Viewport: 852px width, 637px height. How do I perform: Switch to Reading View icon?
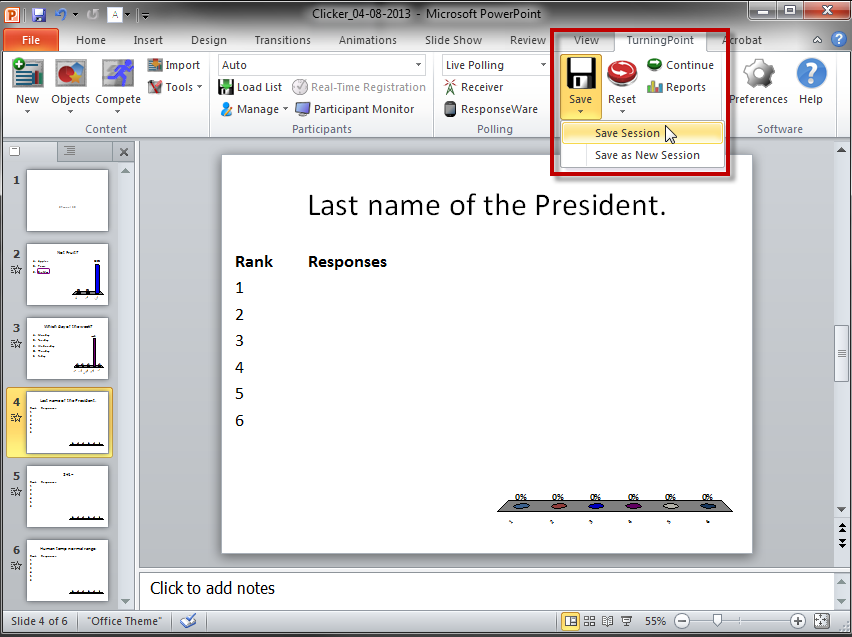[x=608, y=621]
